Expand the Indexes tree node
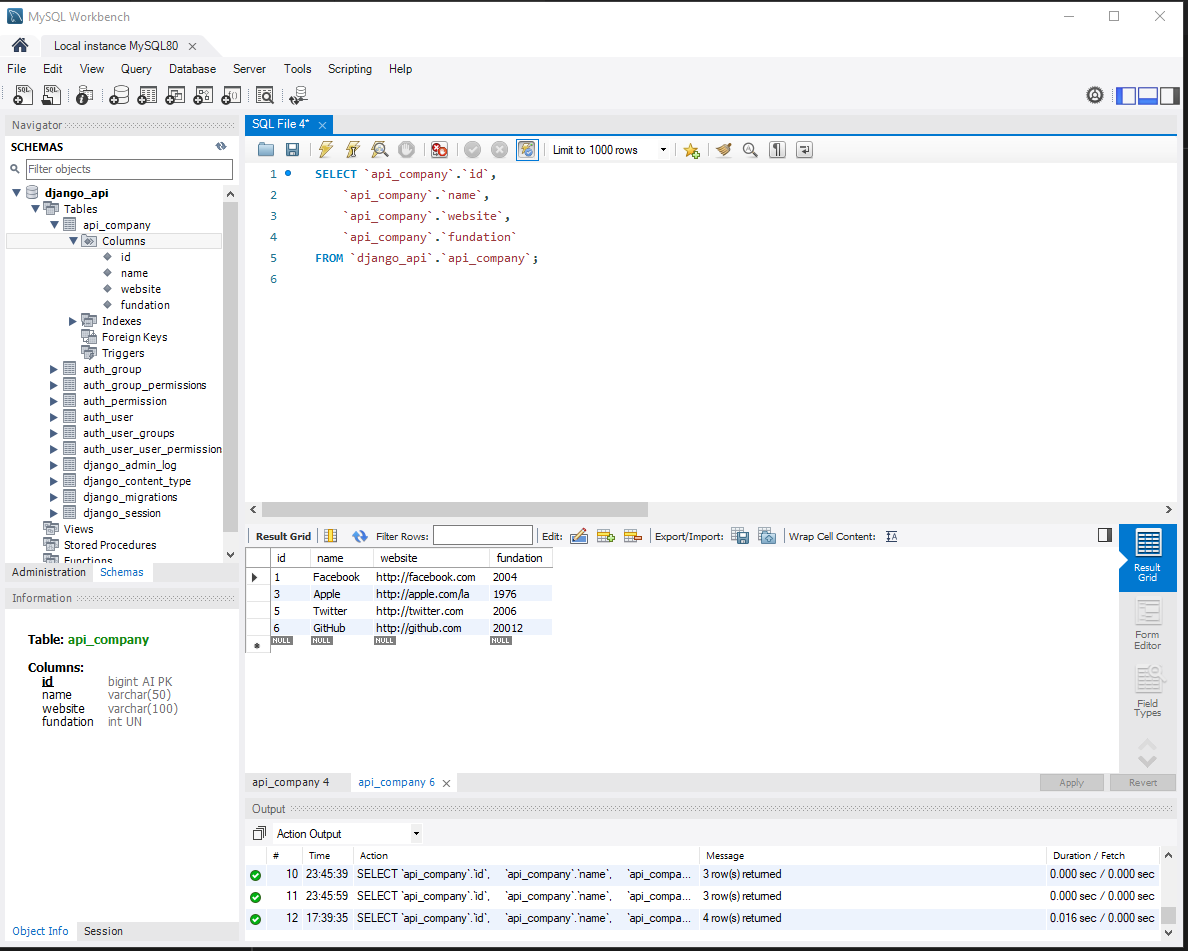 [x=73, y=321]
